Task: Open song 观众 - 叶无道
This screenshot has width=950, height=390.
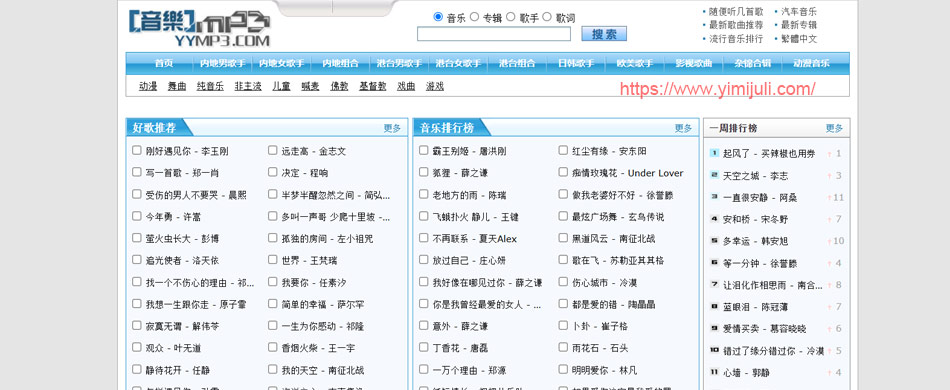Action: 173,348
